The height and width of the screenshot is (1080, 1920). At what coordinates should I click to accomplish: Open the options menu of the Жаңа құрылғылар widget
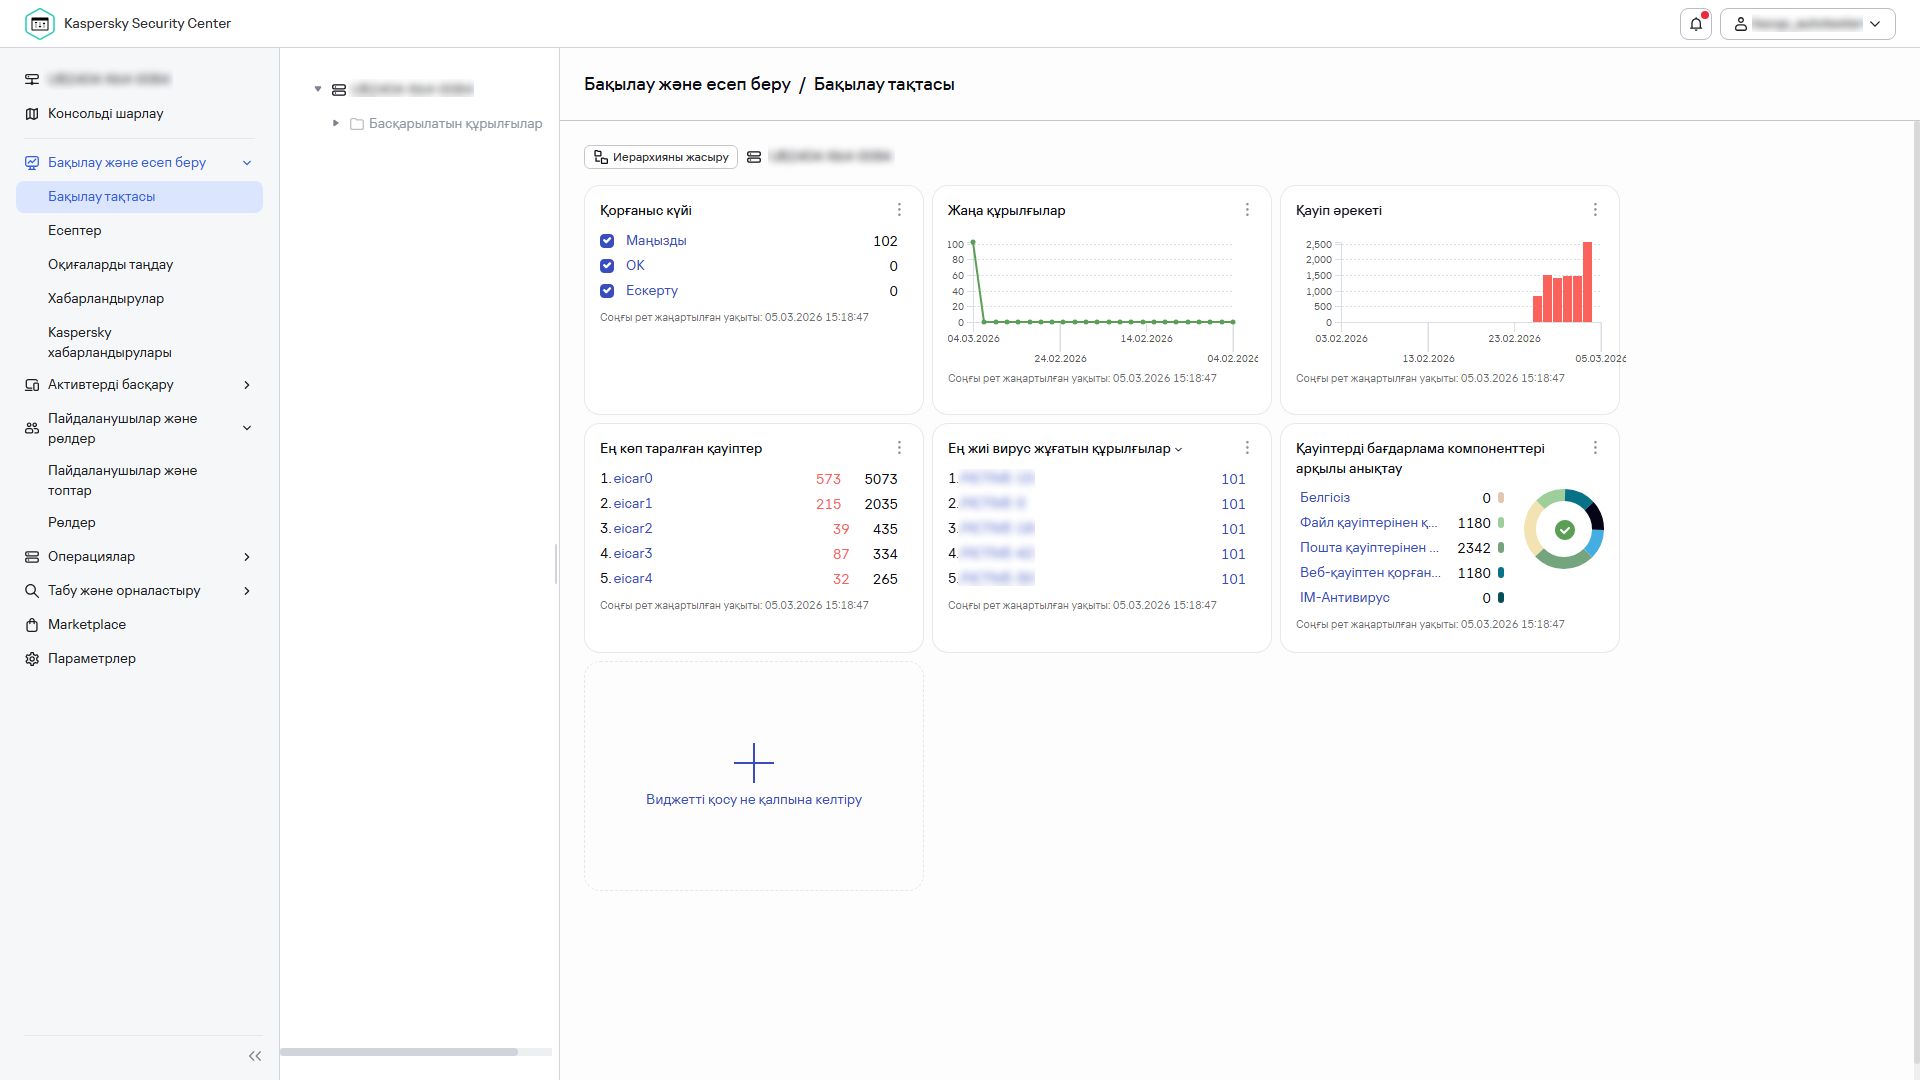(1247, 210)
